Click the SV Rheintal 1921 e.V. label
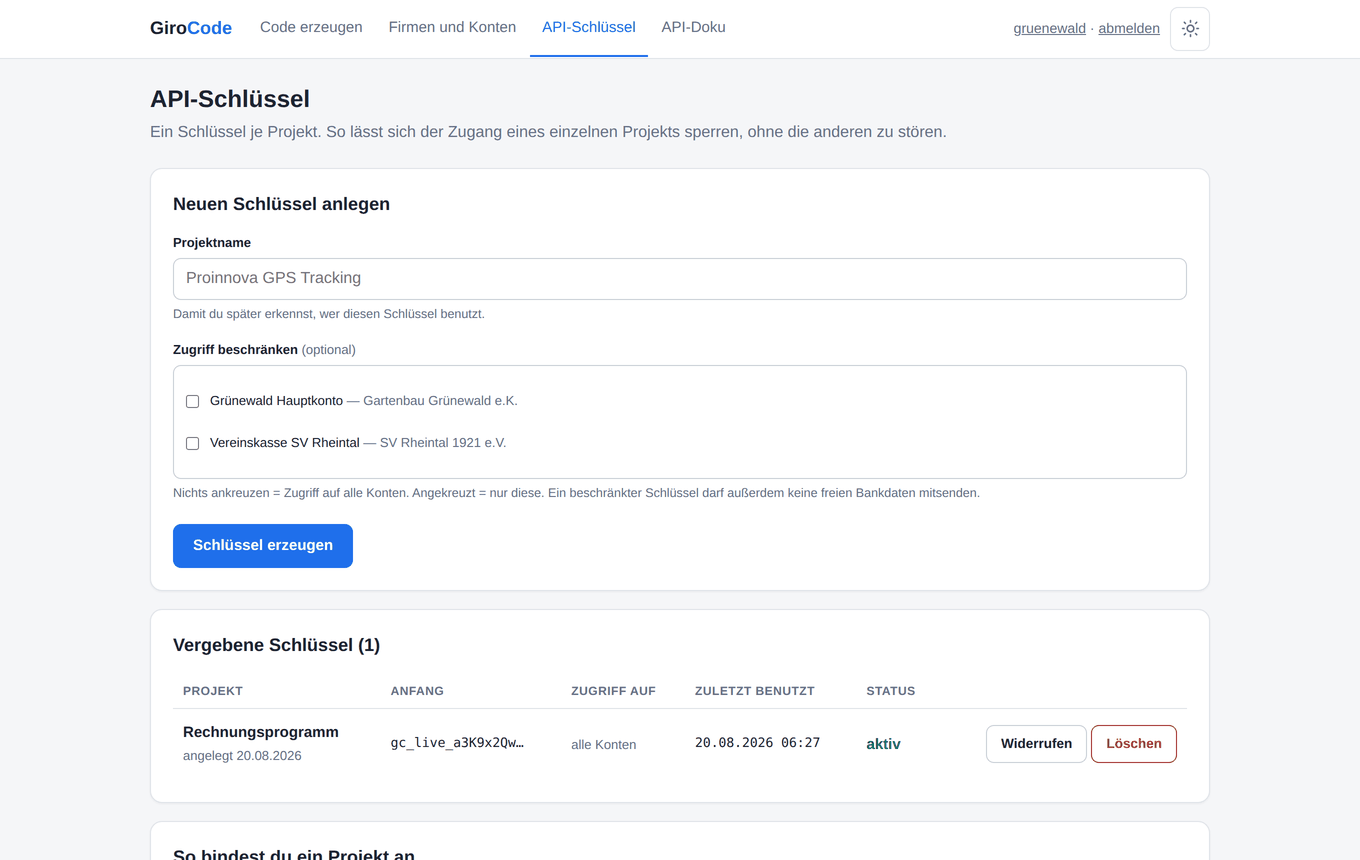The width and height of the screenshot is (1360, 860). coord(443,443)
